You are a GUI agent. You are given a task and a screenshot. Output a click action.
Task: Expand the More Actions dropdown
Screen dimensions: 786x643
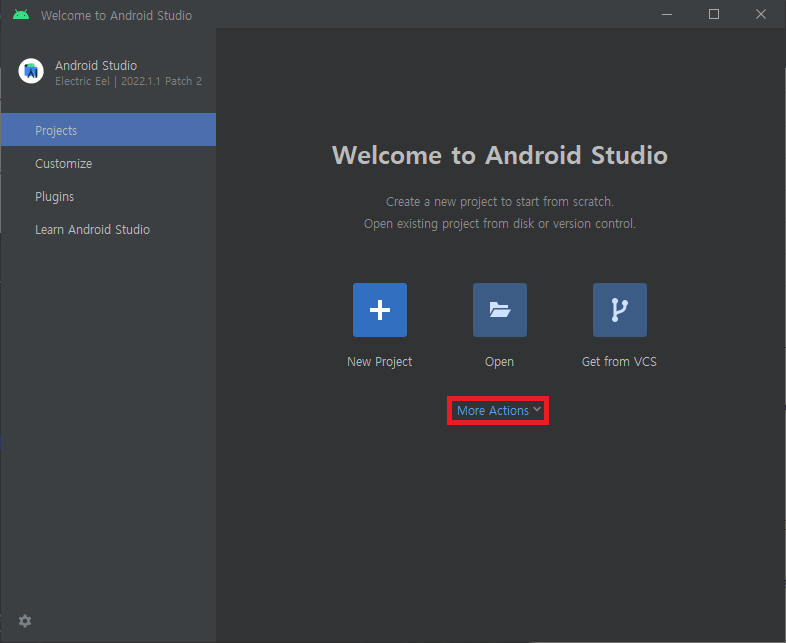(498, 410)
